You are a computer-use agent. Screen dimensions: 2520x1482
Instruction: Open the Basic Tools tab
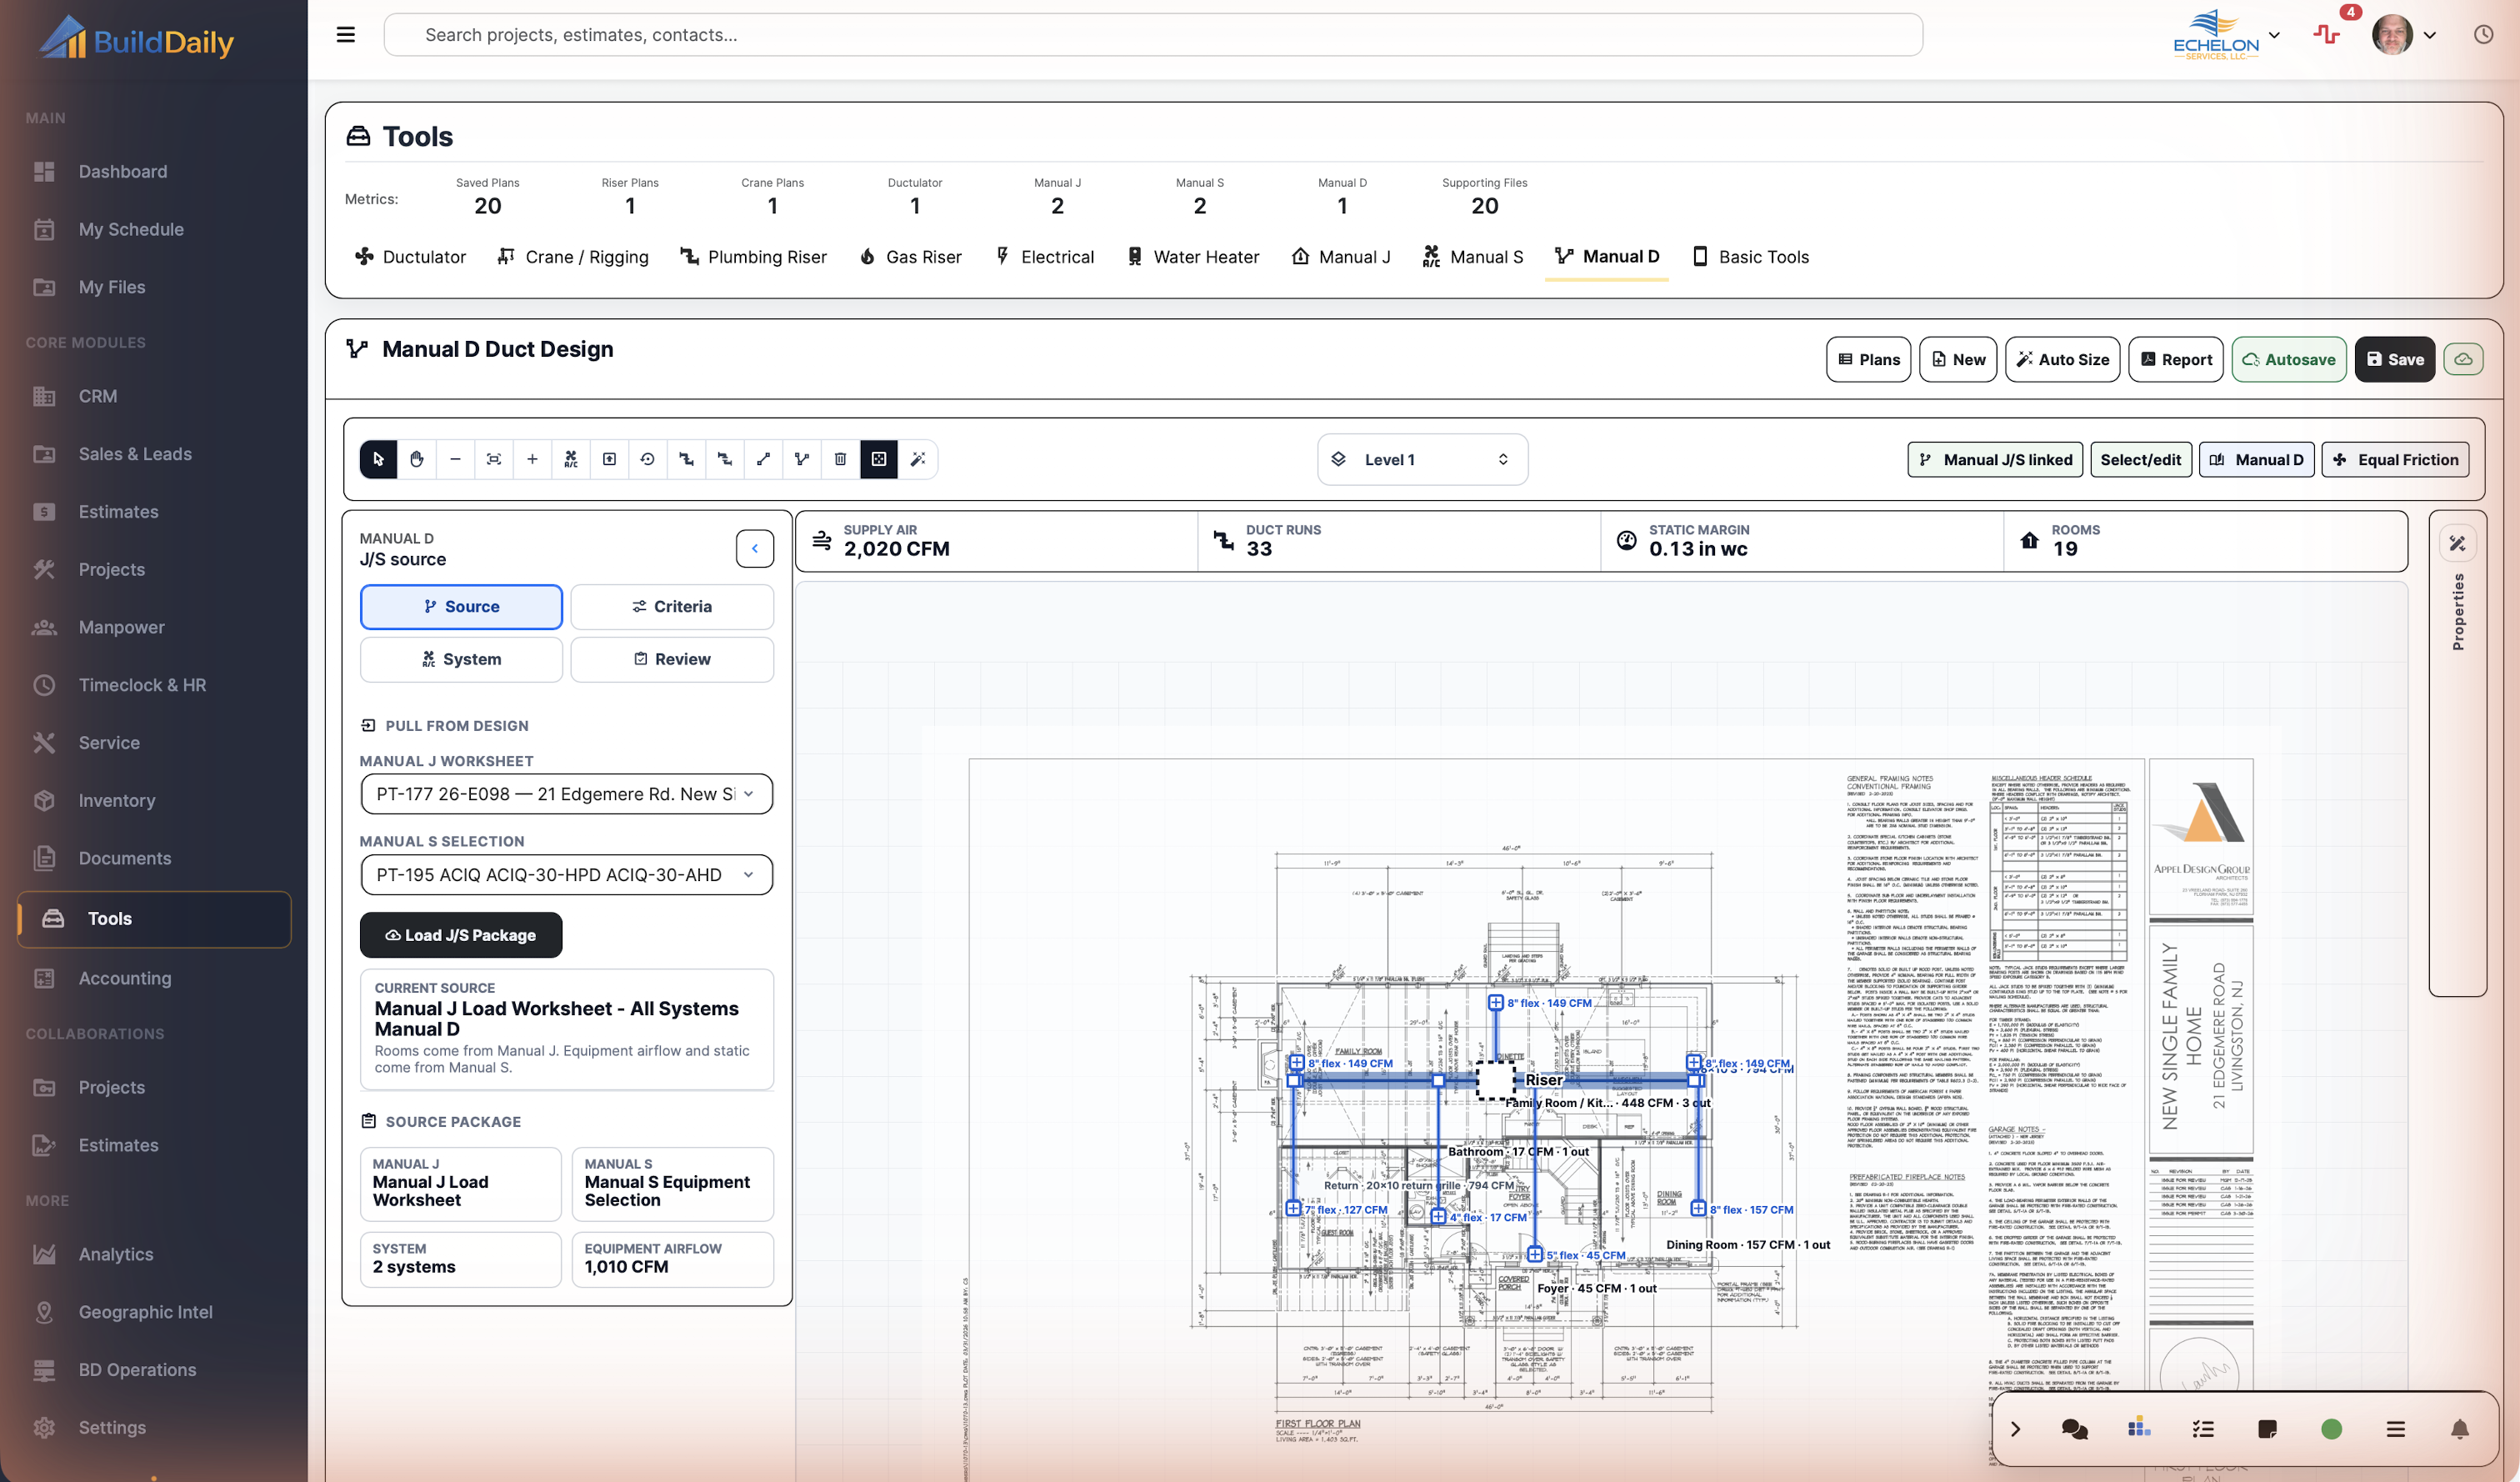tap(1750, 257)
